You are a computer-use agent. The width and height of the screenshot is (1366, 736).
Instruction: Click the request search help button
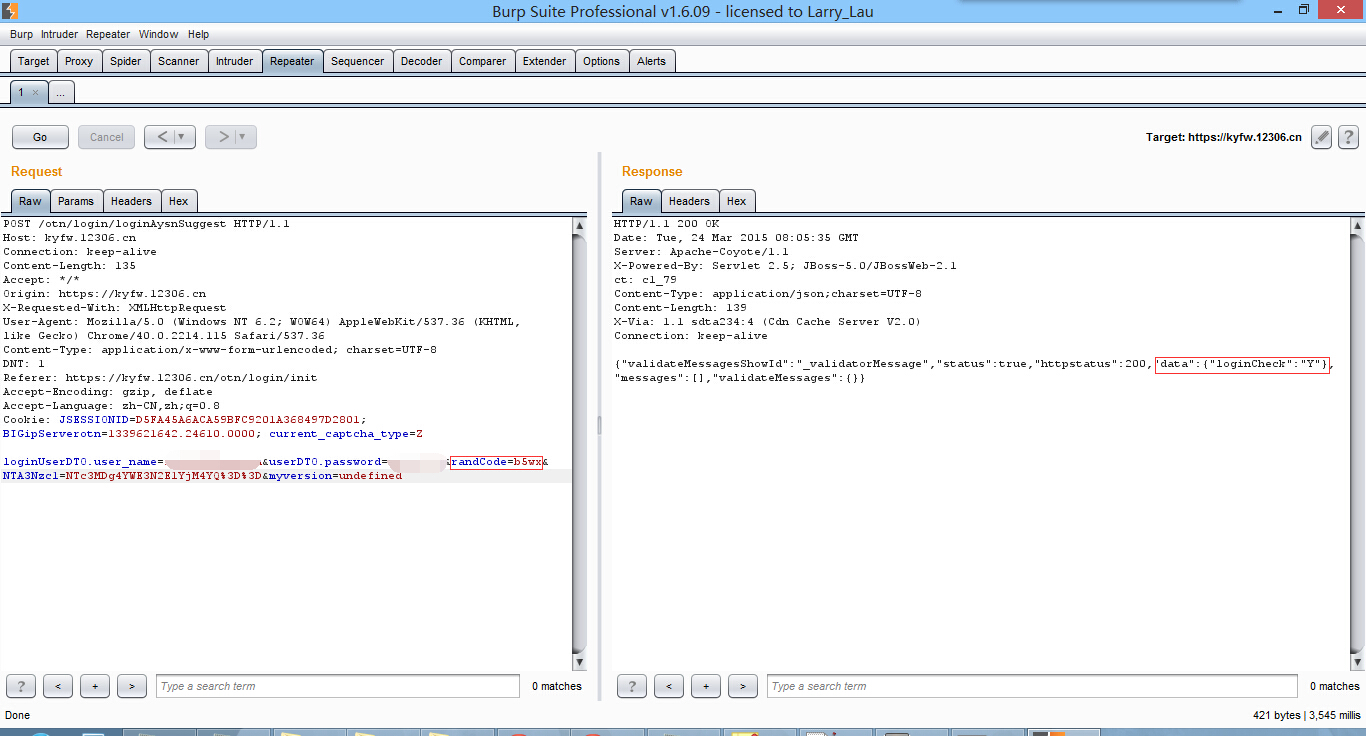coord(20,686)
